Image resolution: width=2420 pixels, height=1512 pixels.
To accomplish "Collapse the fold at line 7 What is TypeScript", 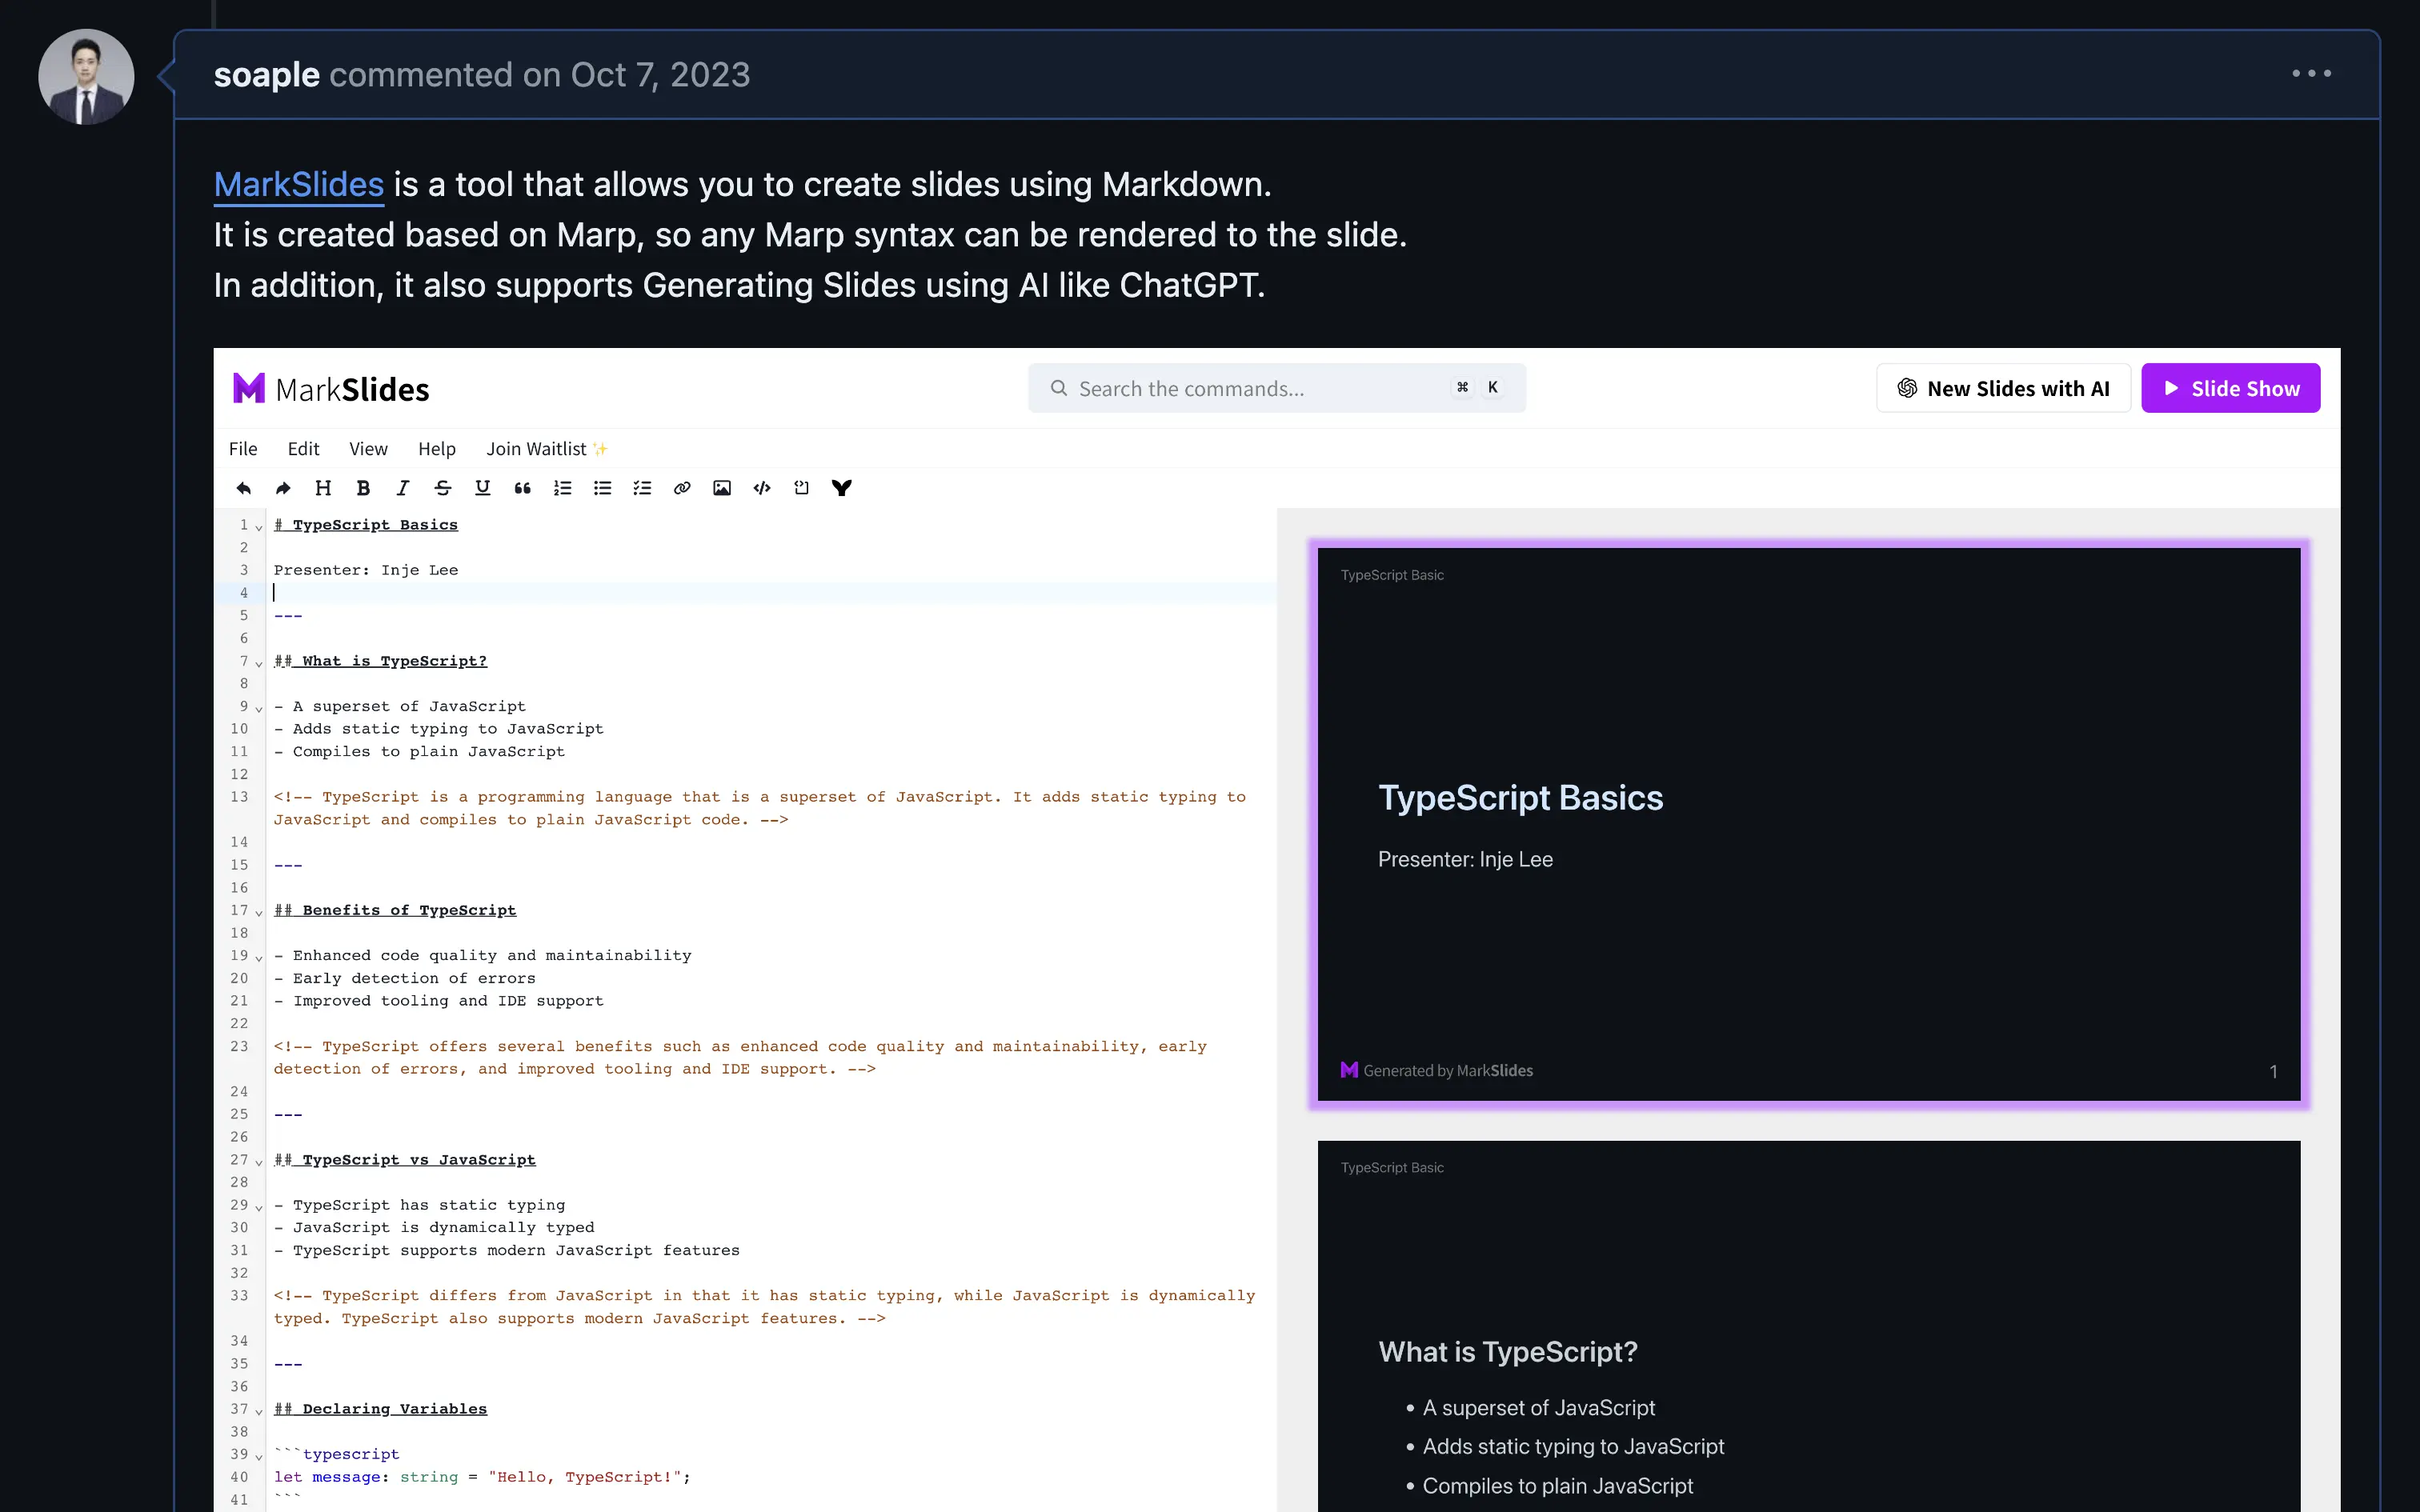I will (259, 663).
